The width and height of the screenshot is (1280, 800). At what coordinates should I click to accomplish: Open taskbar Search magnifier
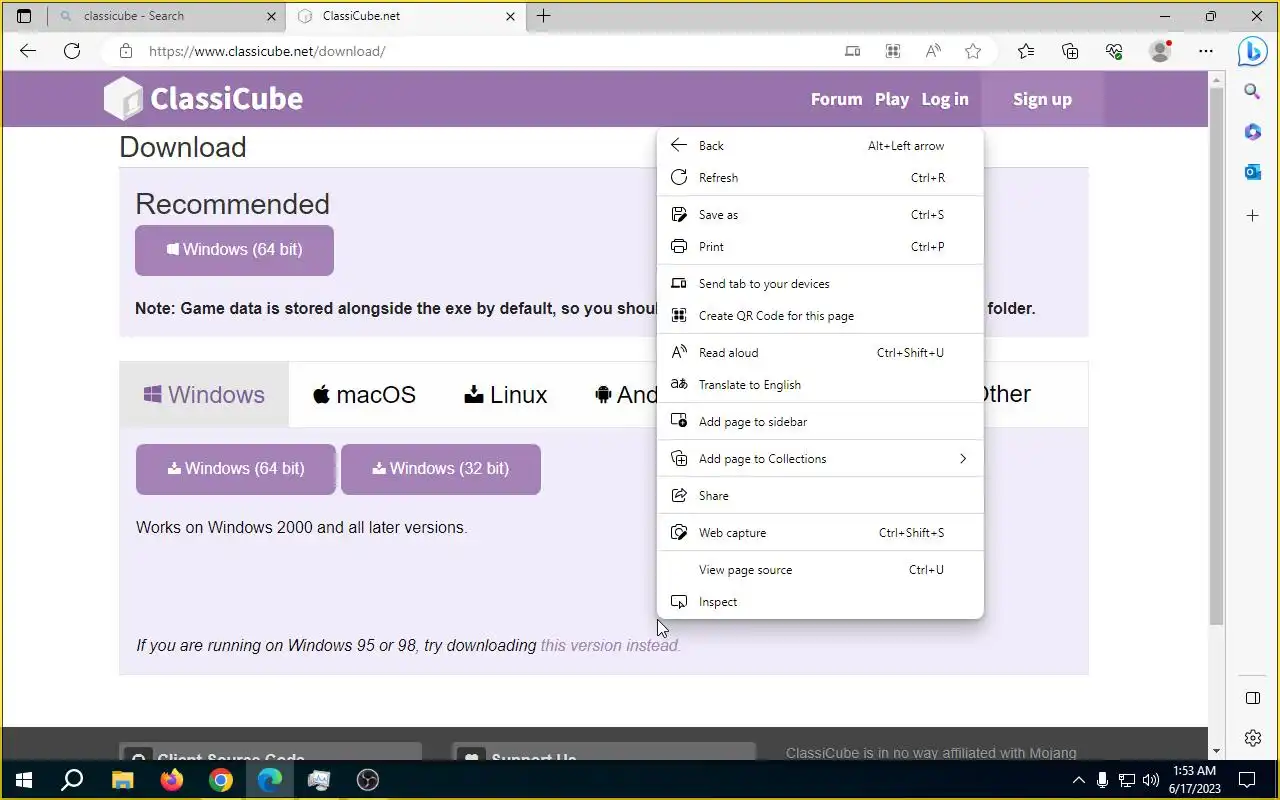pos(72,780)
